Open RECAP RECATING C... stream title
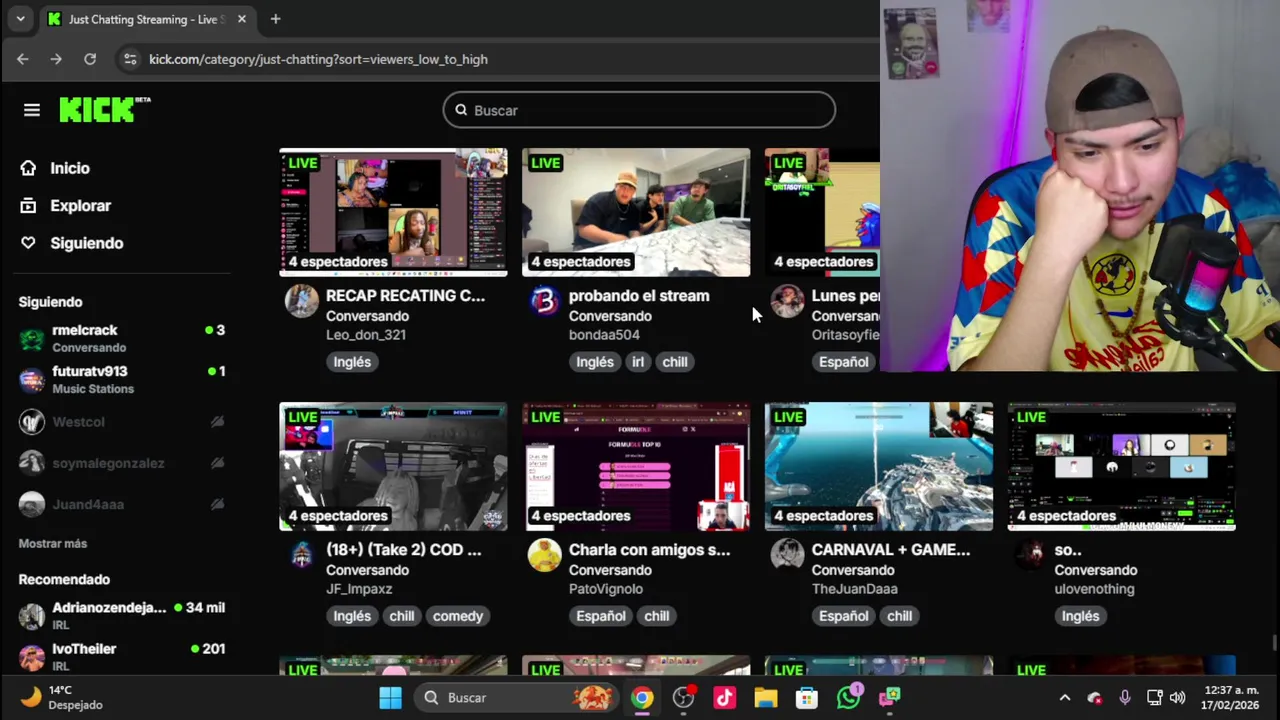The width and height of the screenshot is (1280, 720). [x=405, y=296]
